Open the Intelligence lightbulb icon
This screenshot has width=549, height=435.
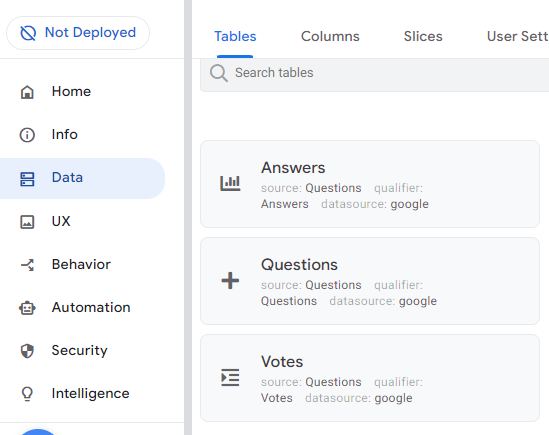pos(27,394)
